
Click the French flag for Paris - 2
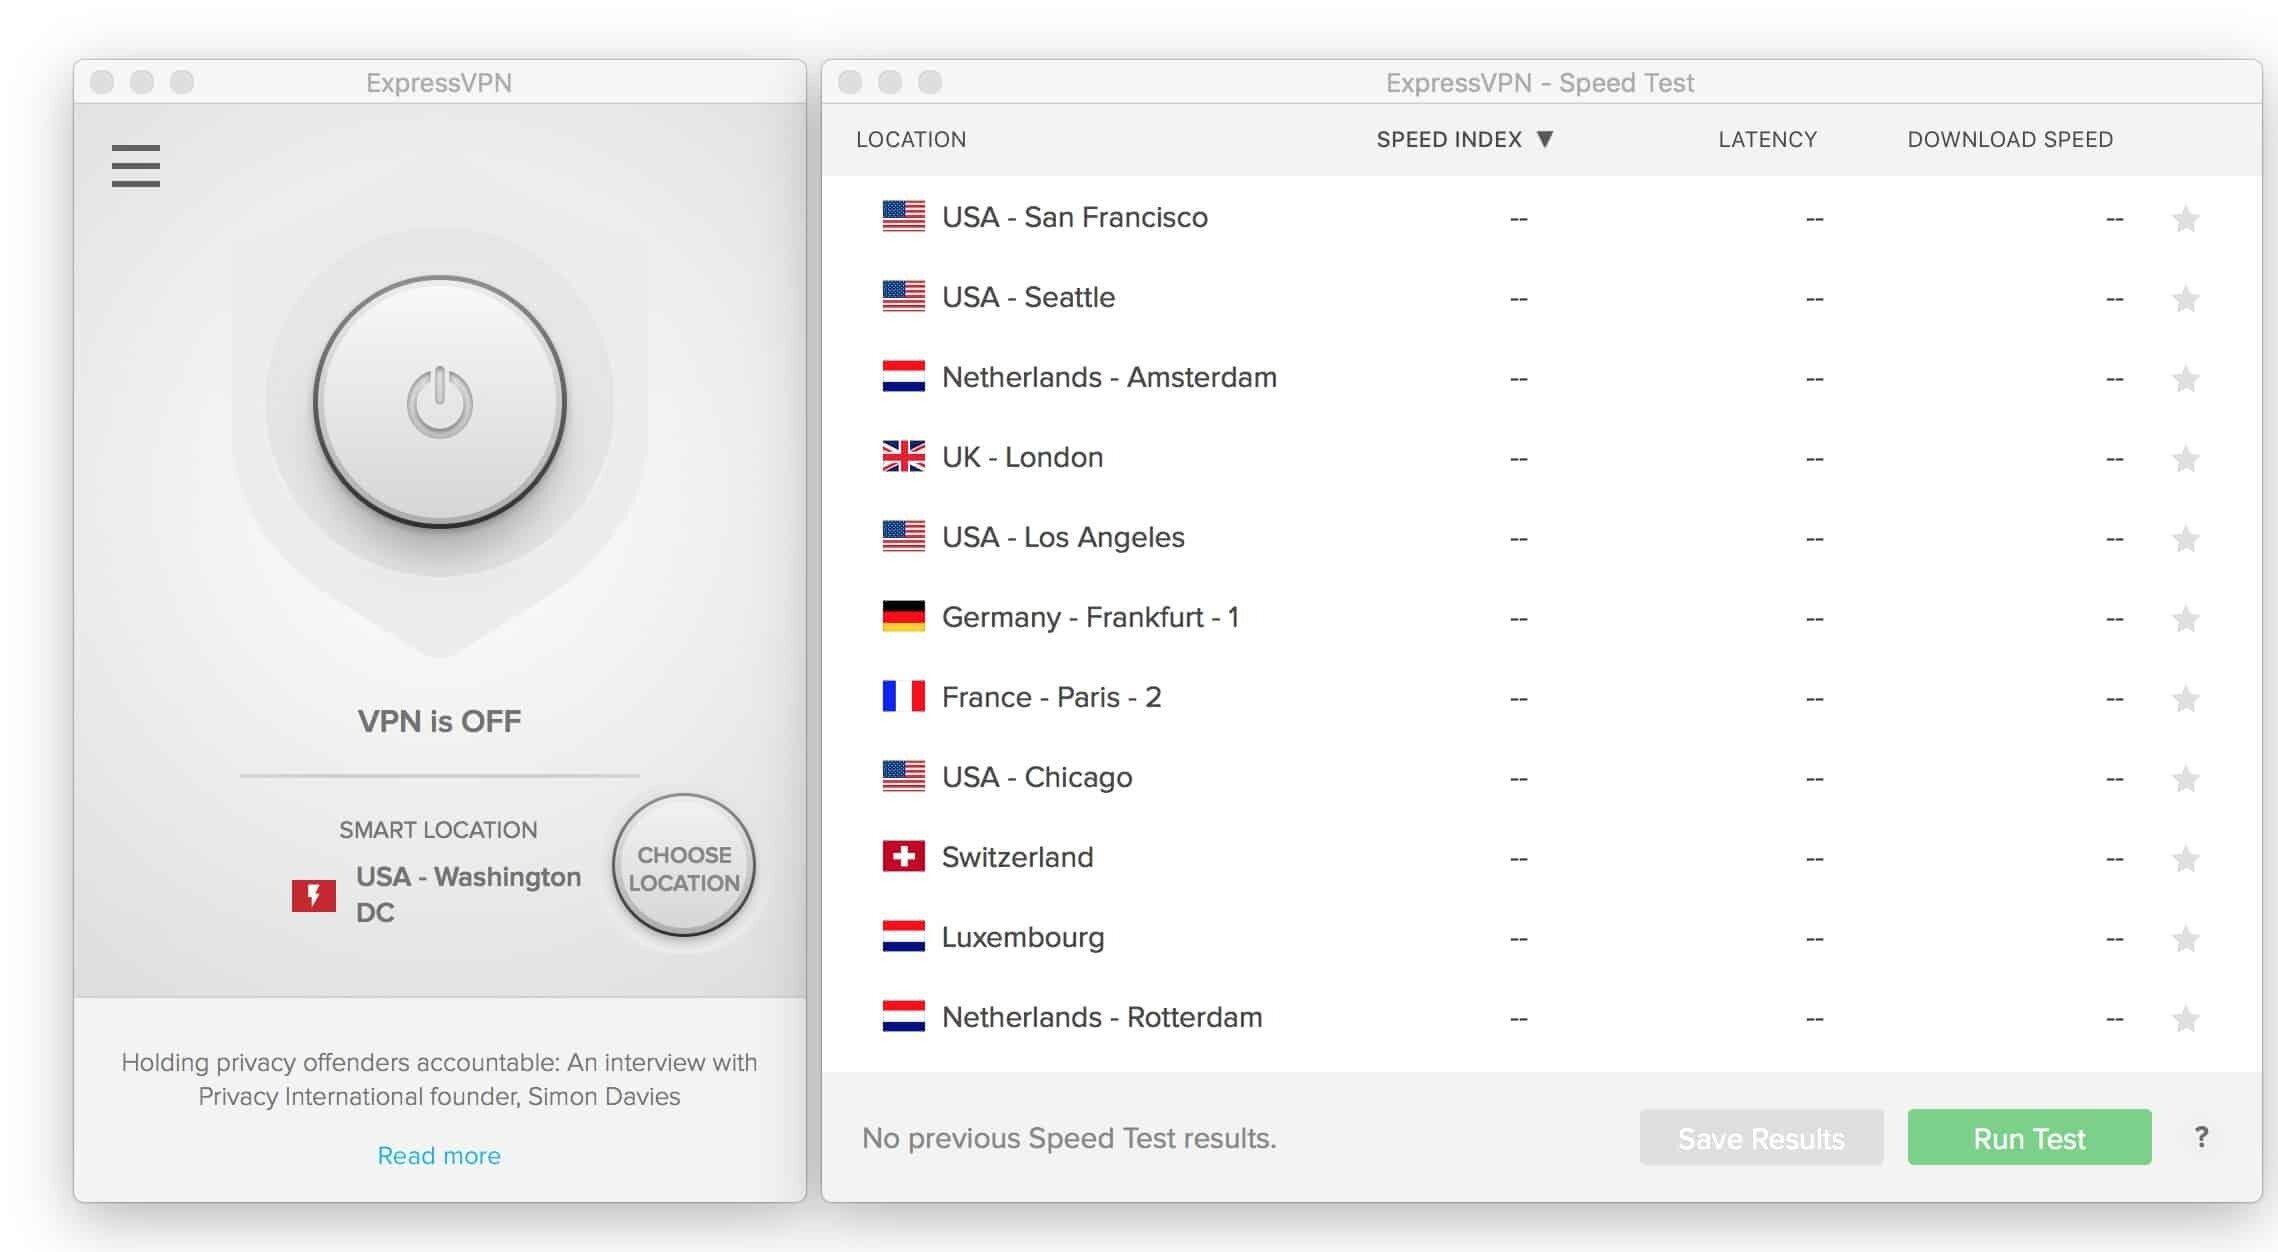tap(903, 697)
